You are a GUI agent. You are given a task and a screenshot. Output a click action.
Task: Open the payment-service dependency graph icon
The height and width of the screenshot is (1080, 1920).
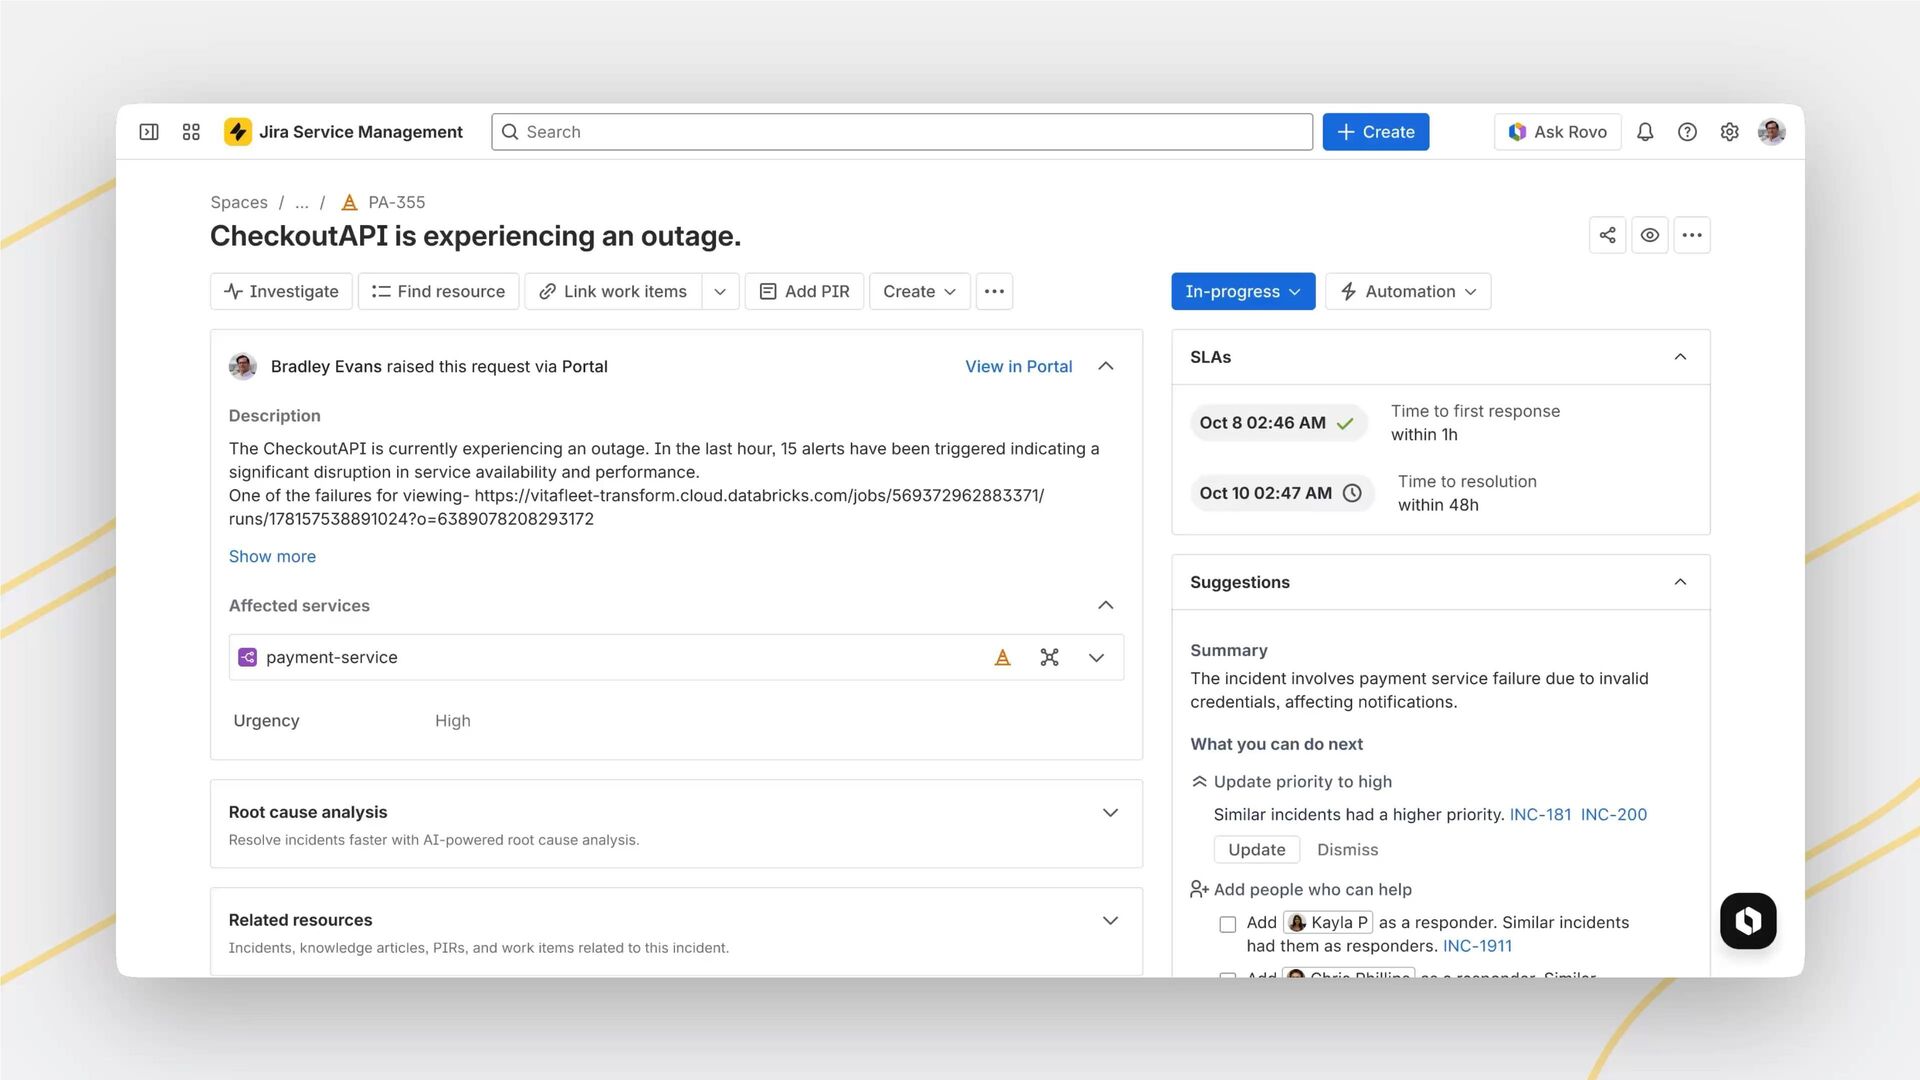[1049, 657]
